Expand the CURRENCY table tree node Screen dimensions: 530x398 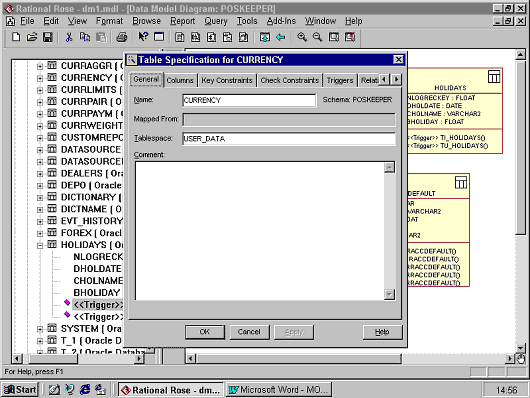[x=40, y=78]
